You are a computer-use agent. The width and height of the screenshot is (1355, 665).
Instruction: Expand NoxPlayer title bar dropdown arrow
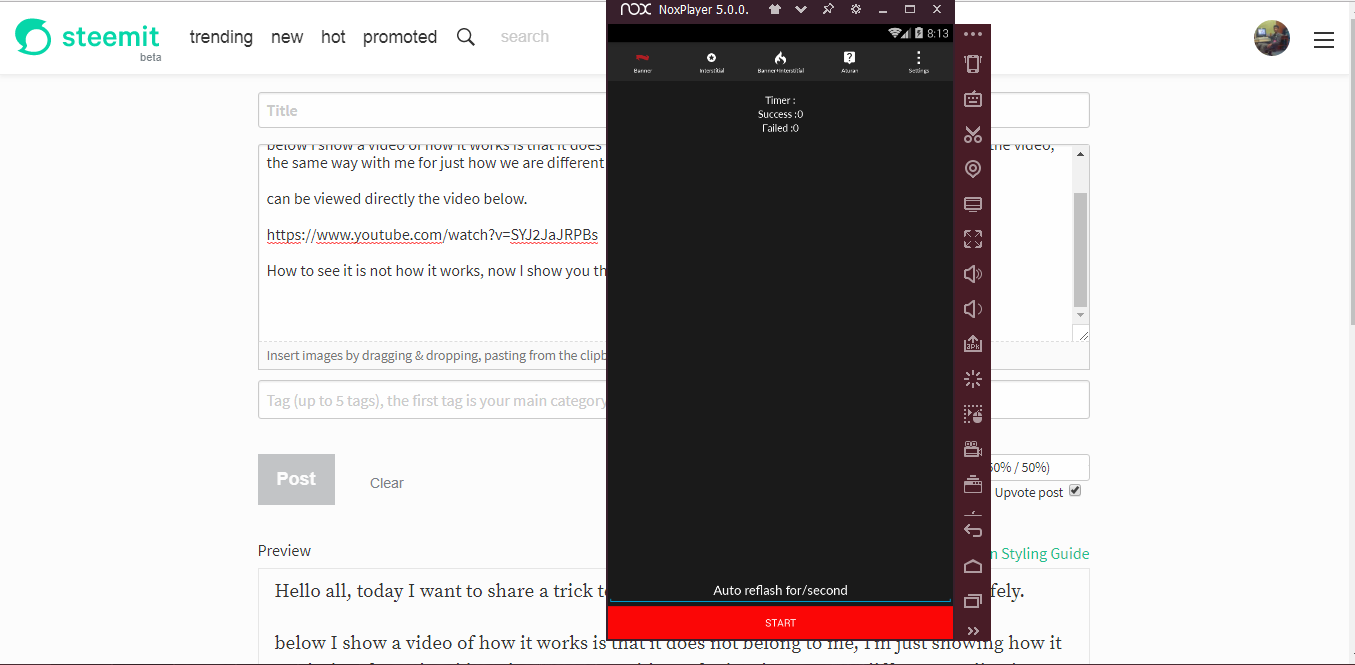[x=800, y=9]
